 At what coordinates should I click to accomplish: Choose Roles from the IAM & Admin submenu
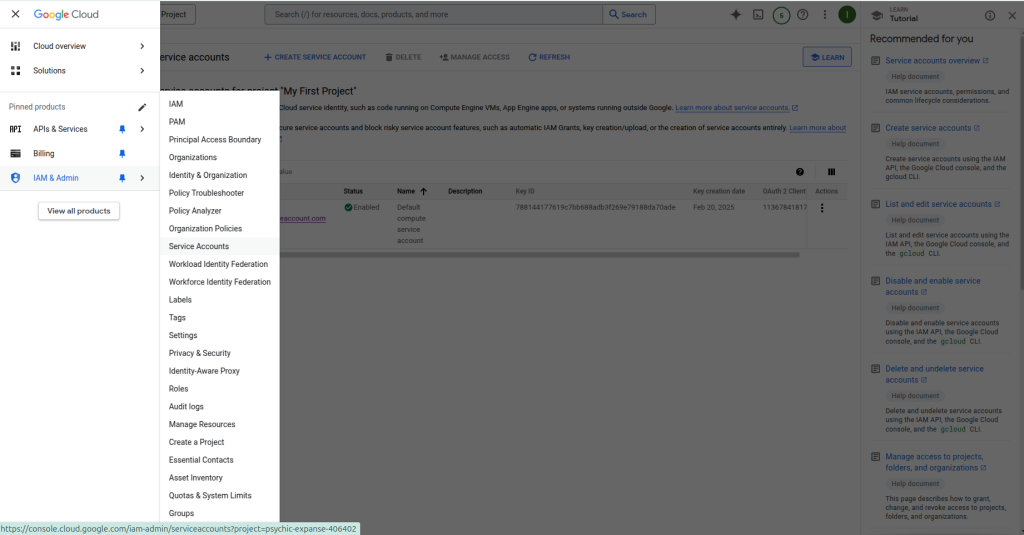click(178, 389)
